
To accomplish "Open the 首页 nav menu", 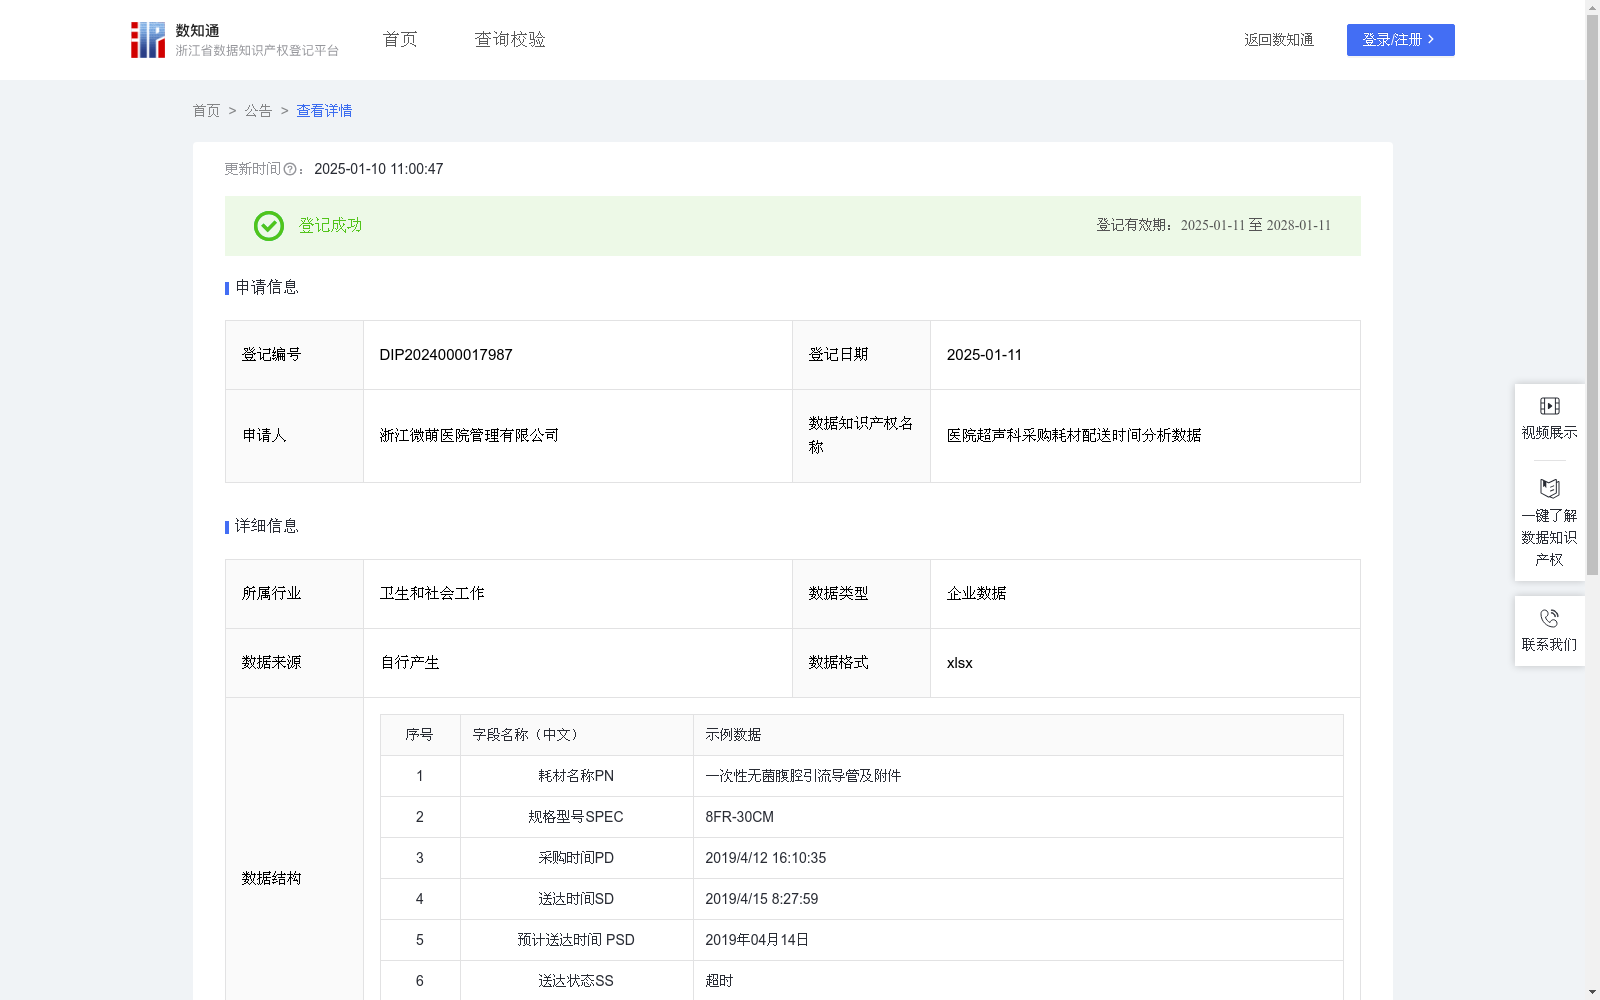I will pyautogui.click(x=400, y=40).
